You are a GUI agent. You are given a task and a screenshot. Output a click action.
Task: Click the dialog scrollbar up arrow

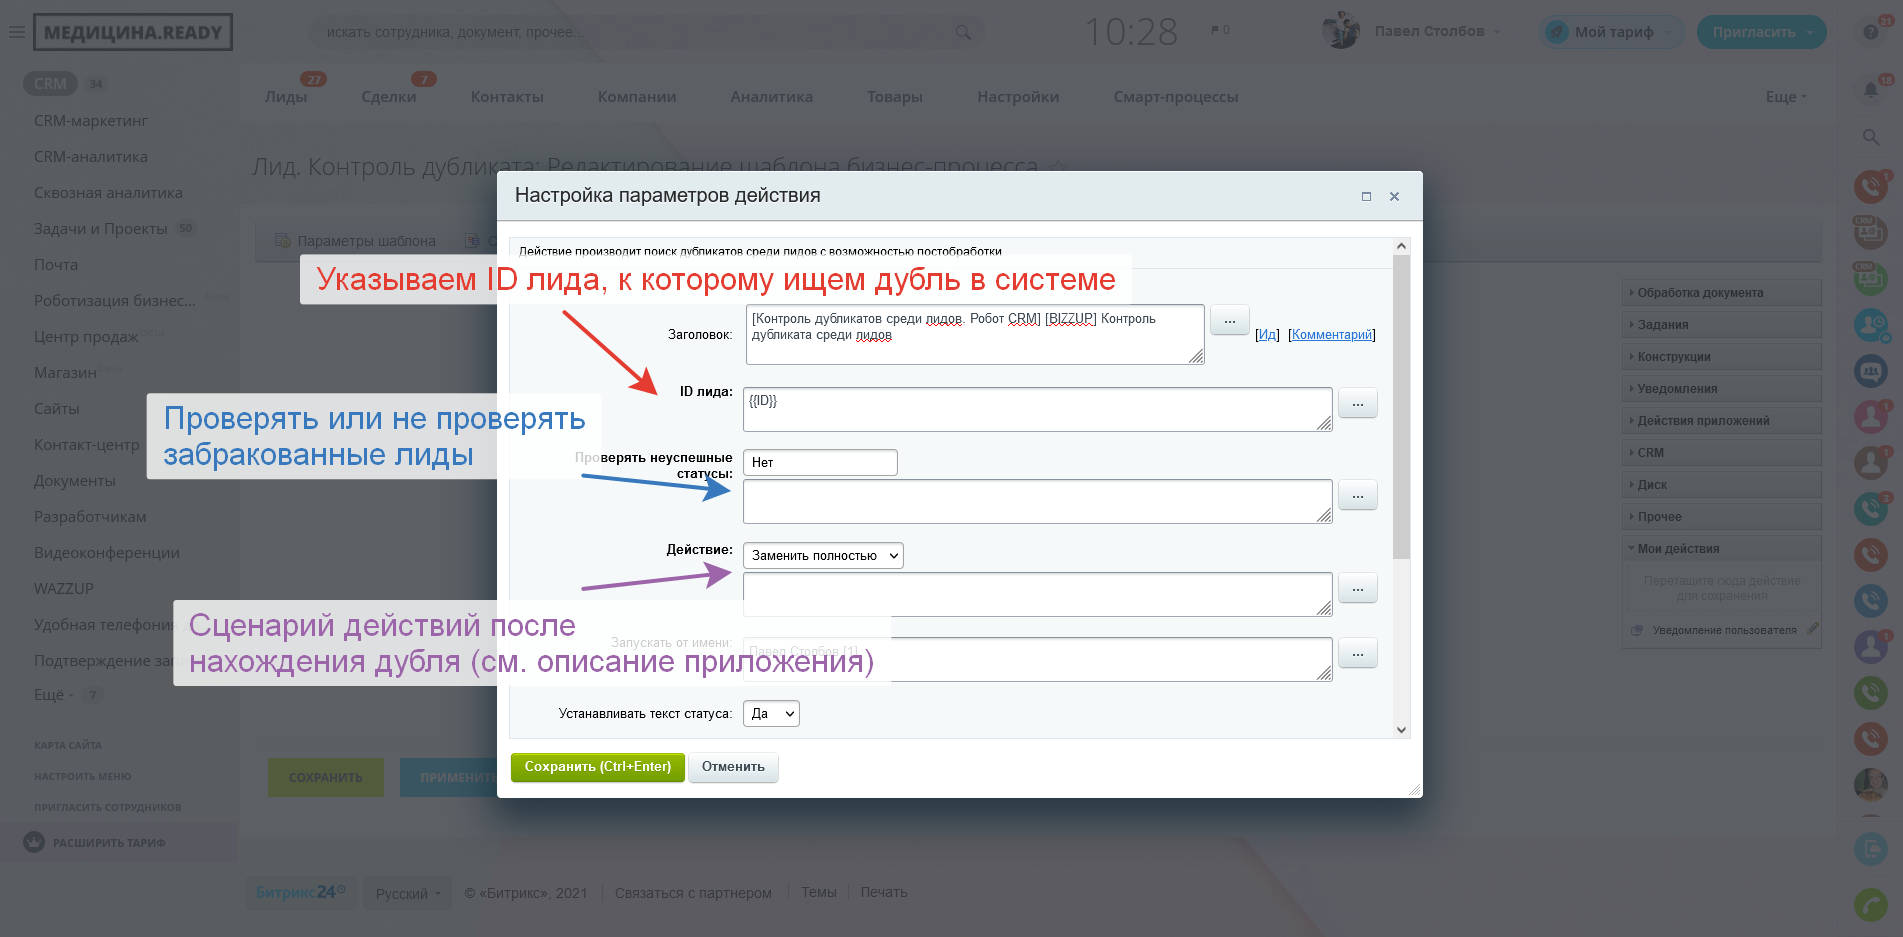pyautogui.click(x=1401, y=246)
